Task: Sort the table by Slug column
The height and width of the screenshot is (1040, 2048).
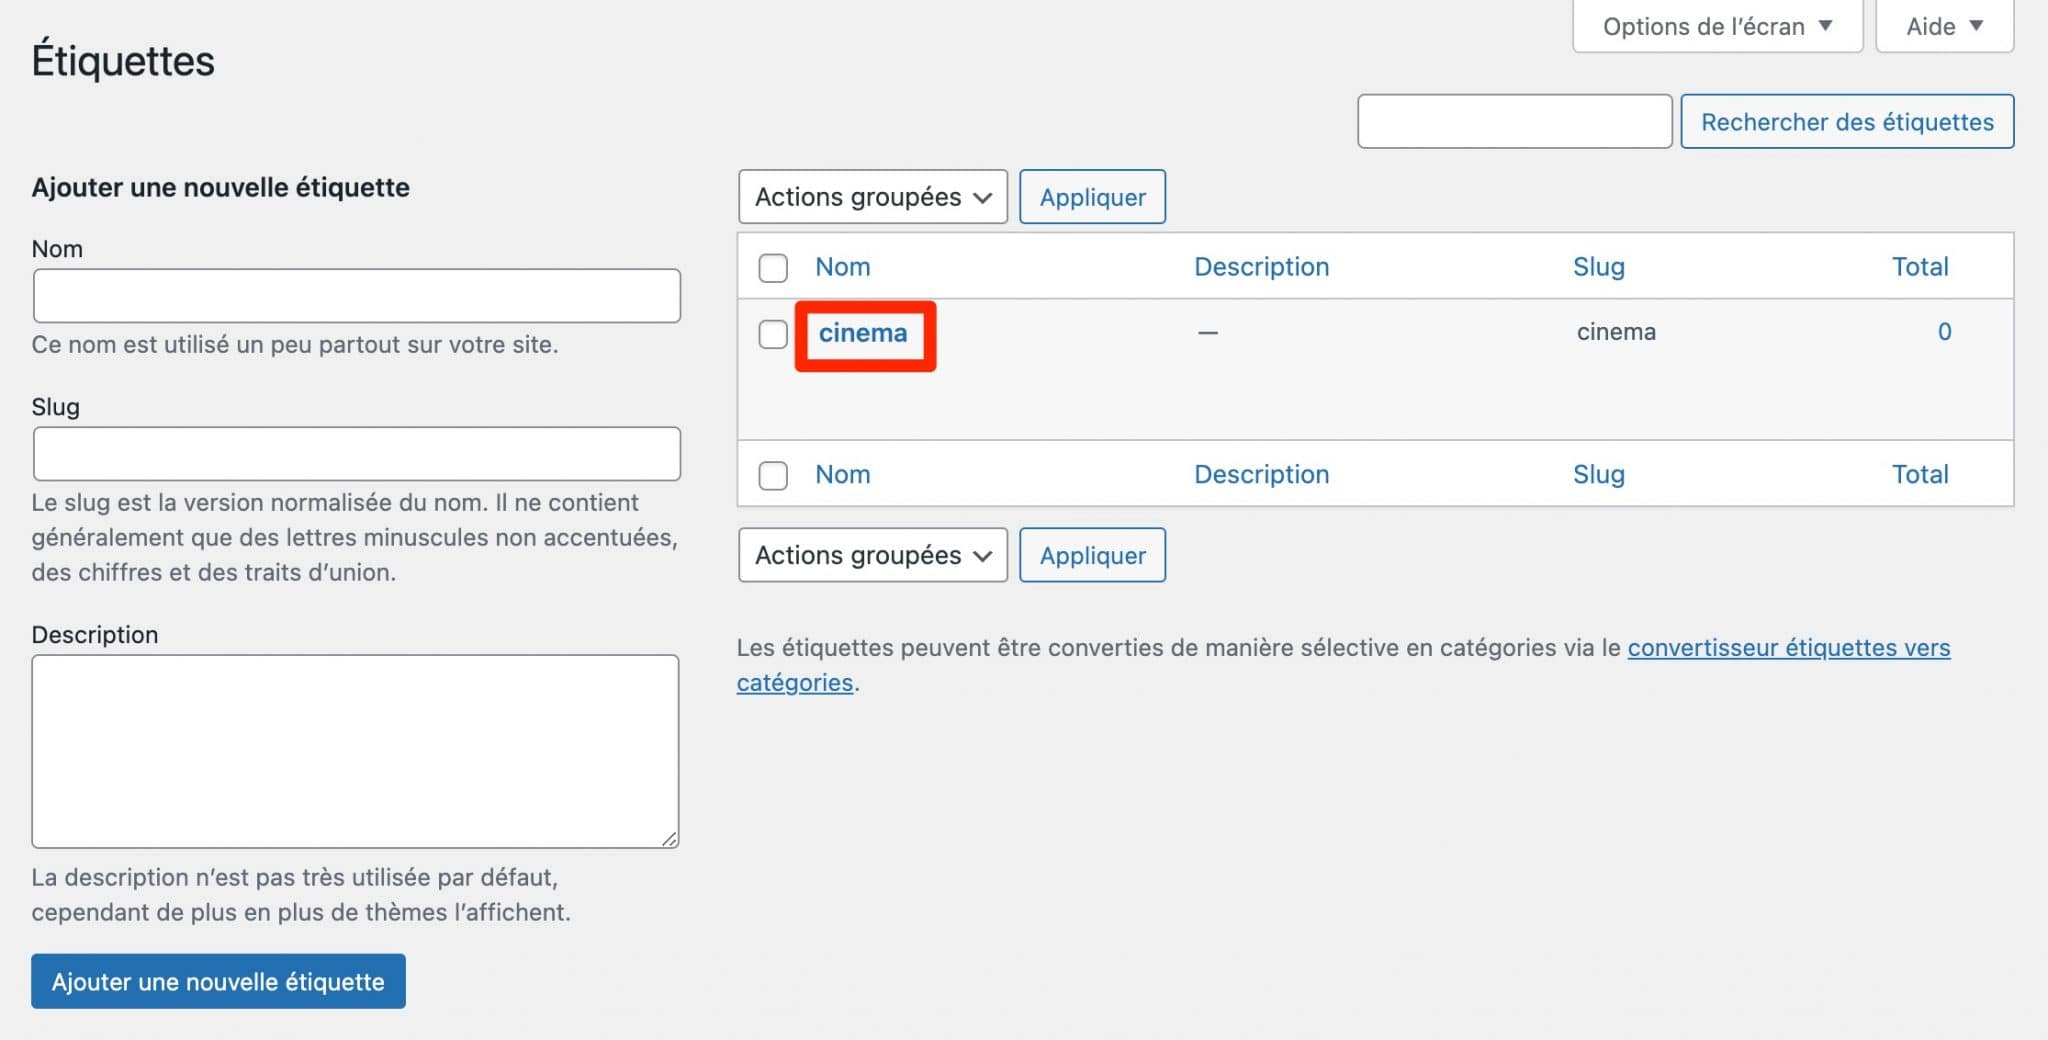Action: [1597, 267]
